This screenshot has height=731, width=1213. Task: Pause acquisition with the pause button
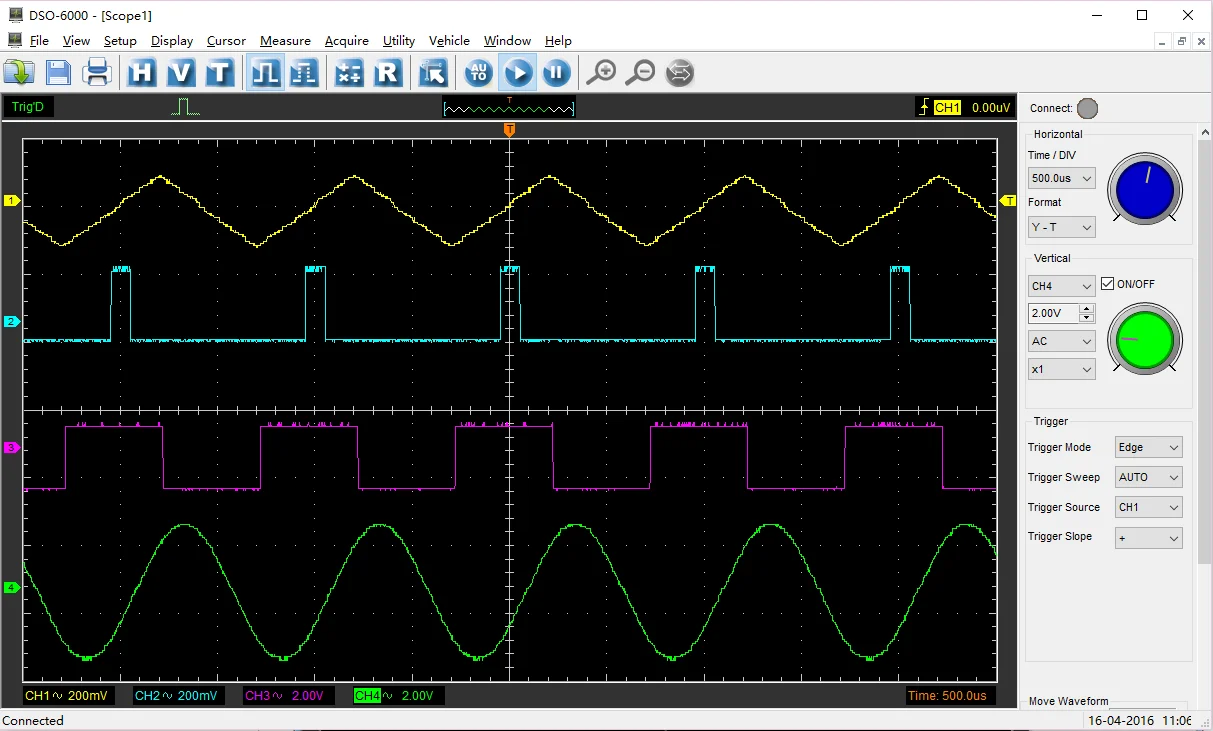tap(556, 73)
